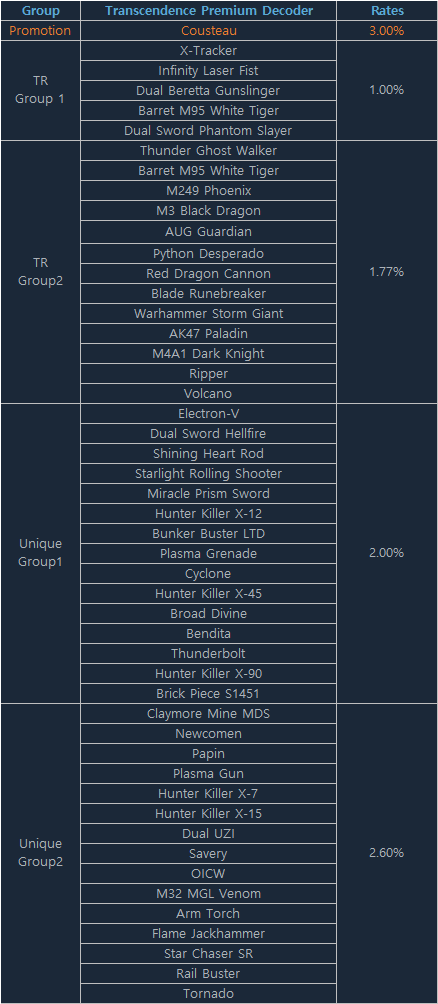
Task: Click the Group column header
Action: pos(40,11)
